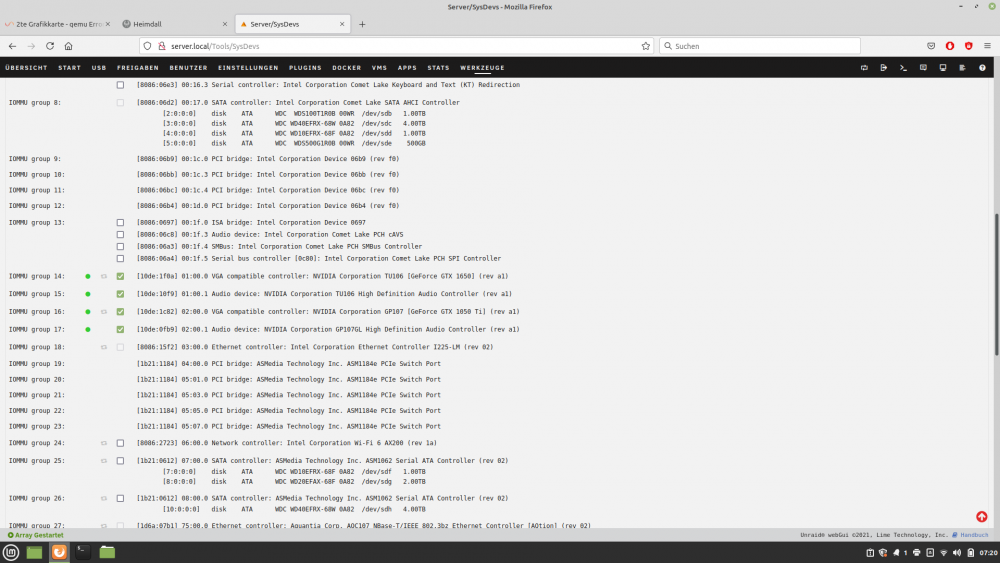Bookmark this page with the star icon
Image resolution: width=1000 pixels, height=563 pixels.
coord(645,46)
